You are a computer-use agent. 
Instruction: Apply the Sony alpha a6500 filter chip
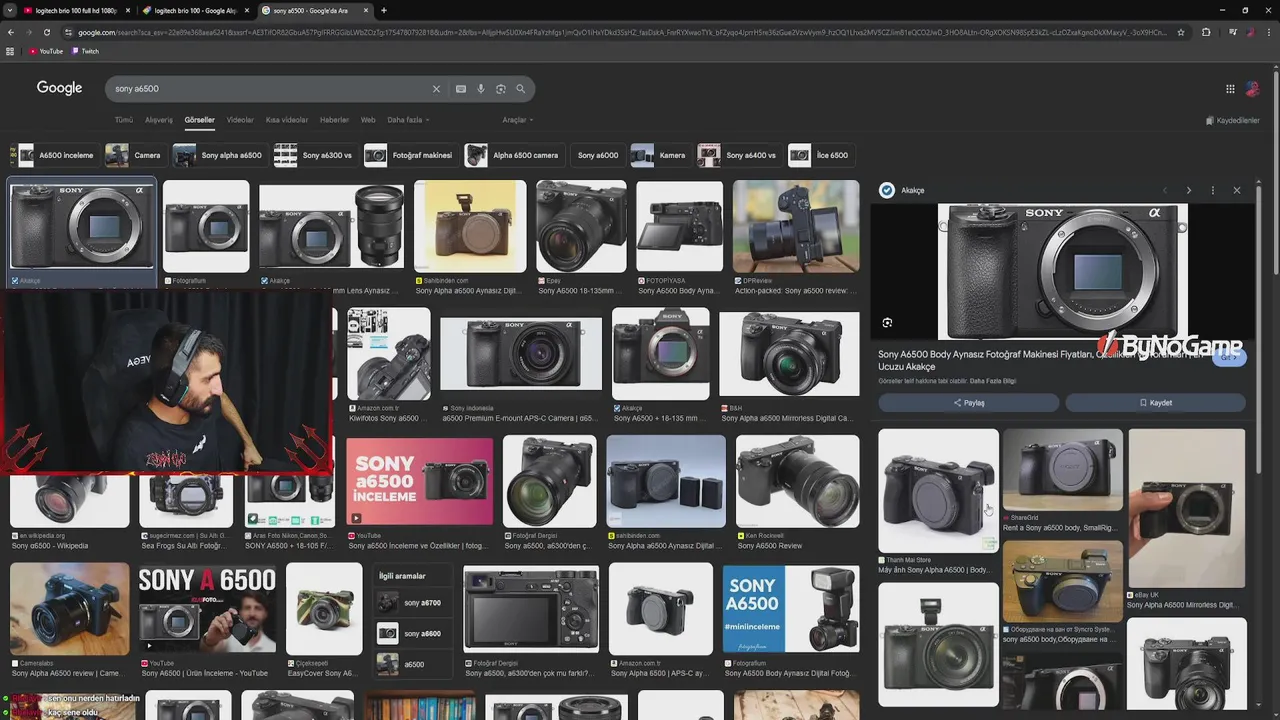tap(219, 155)
